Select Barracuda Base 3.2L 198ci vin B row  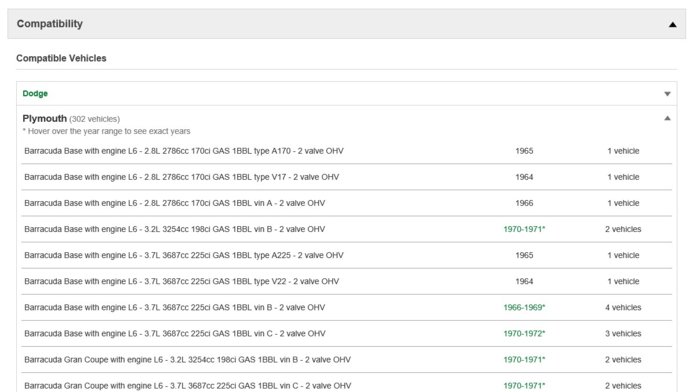click(175, 229)
